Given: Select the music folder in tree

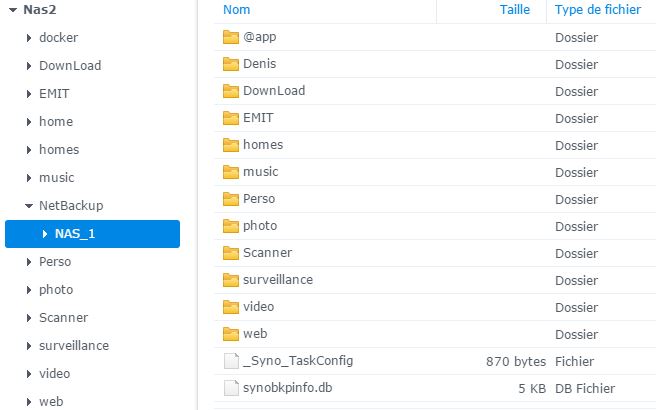Looking at the screenshot, I should 56,178.
